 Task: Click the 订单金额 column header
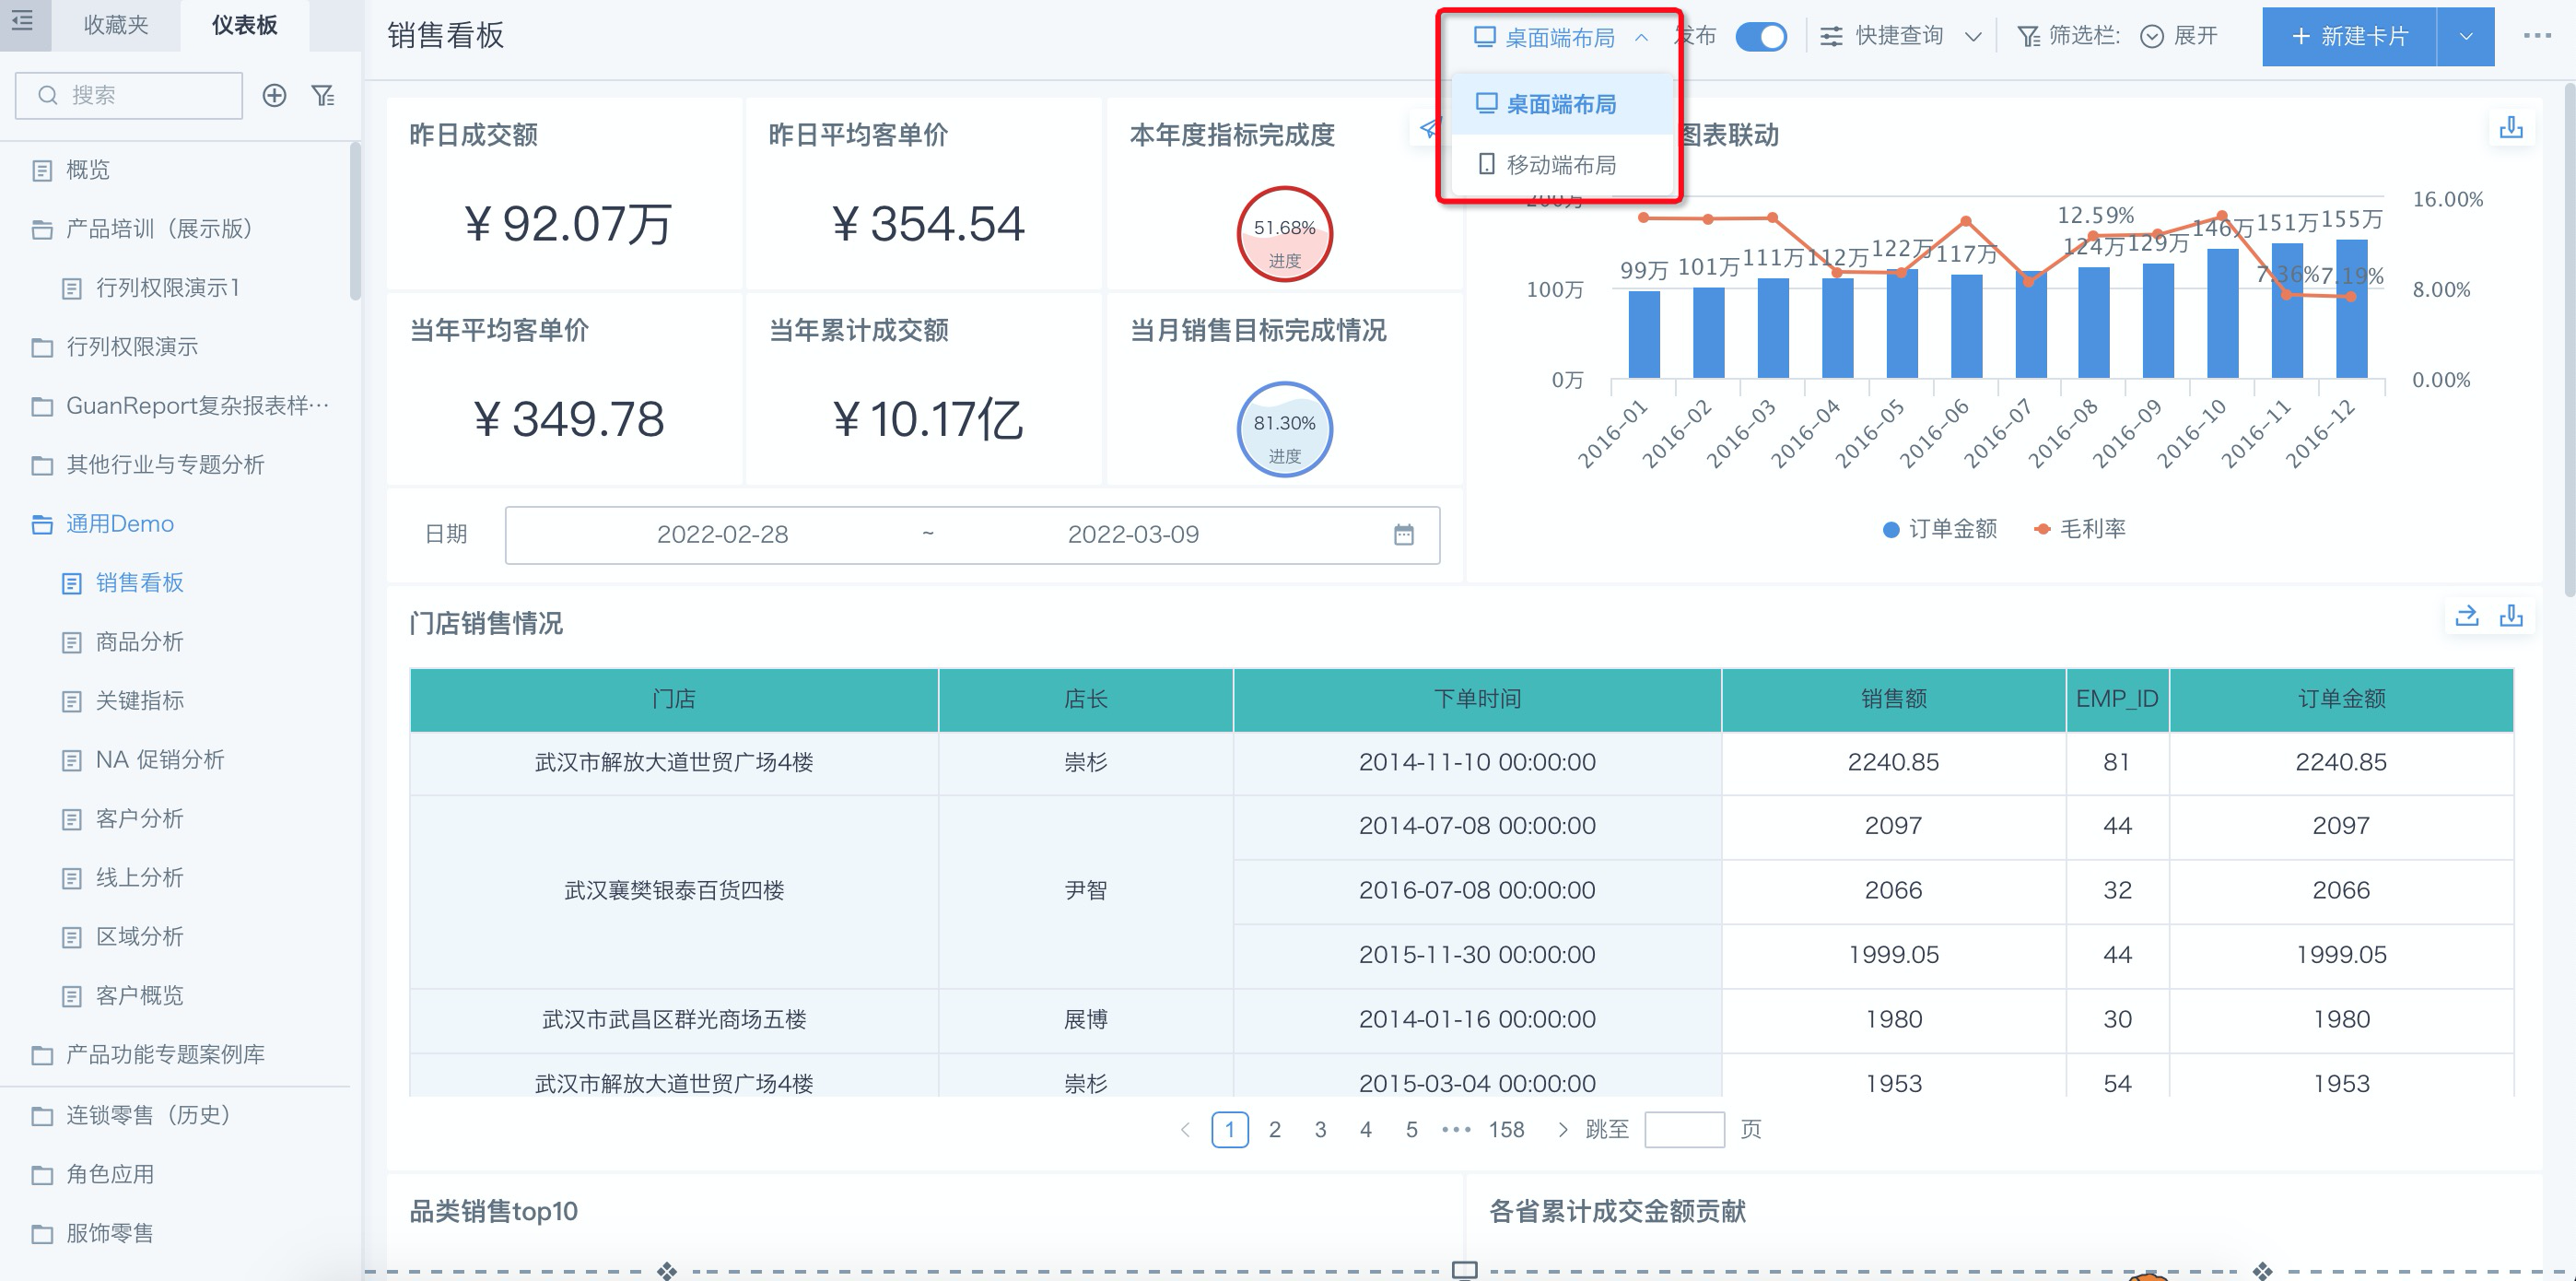coord(2341,699)
